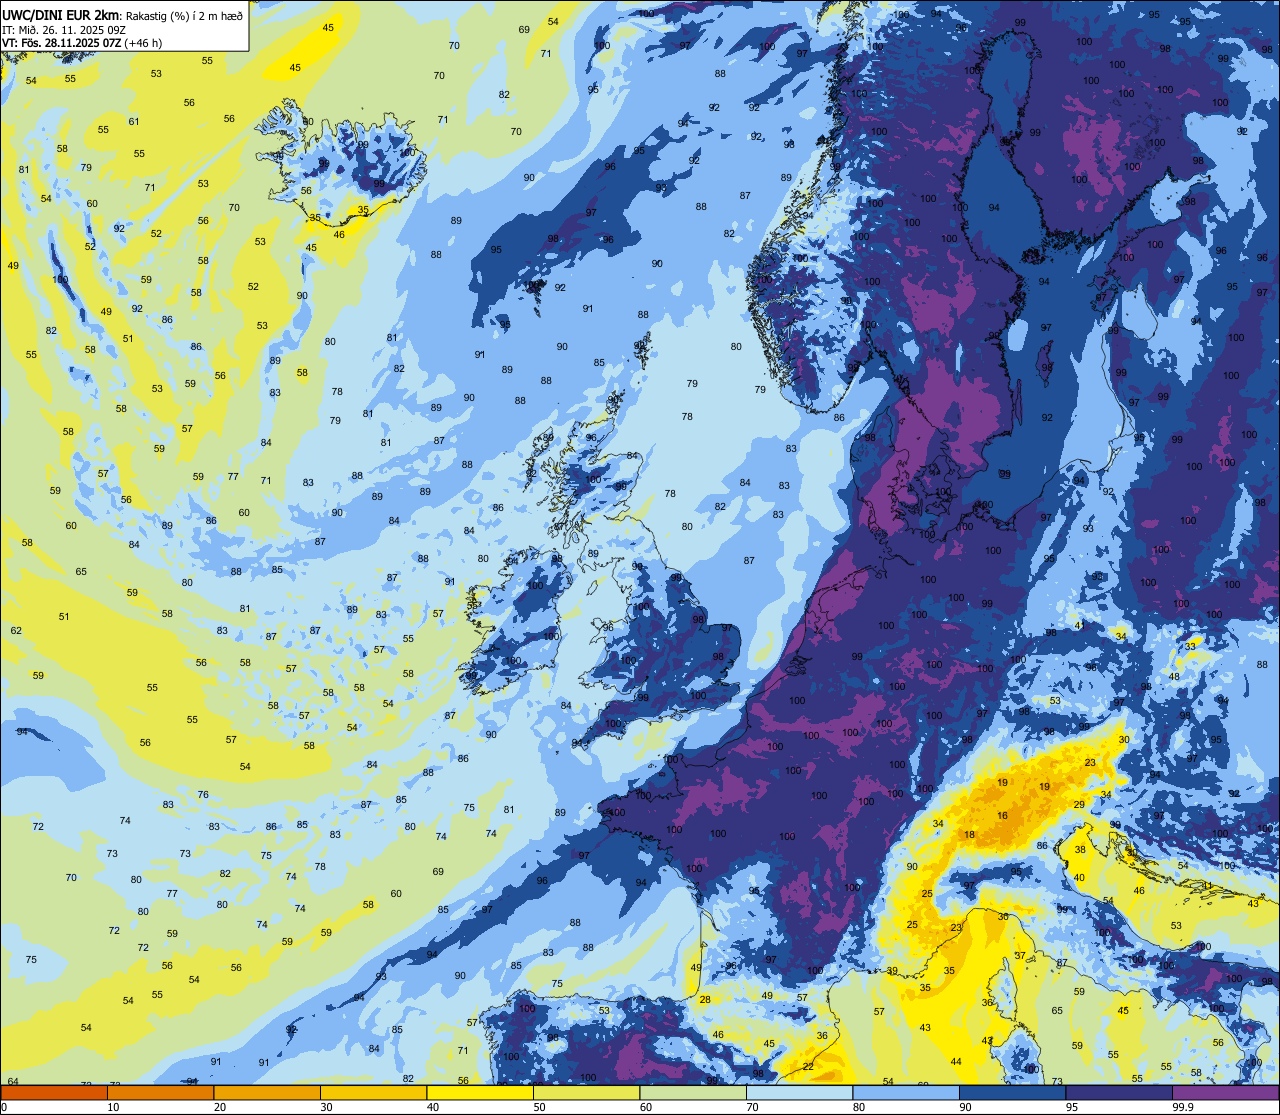Click the legend tick label 95

pyautogui.click(x=1072, y=1107)
